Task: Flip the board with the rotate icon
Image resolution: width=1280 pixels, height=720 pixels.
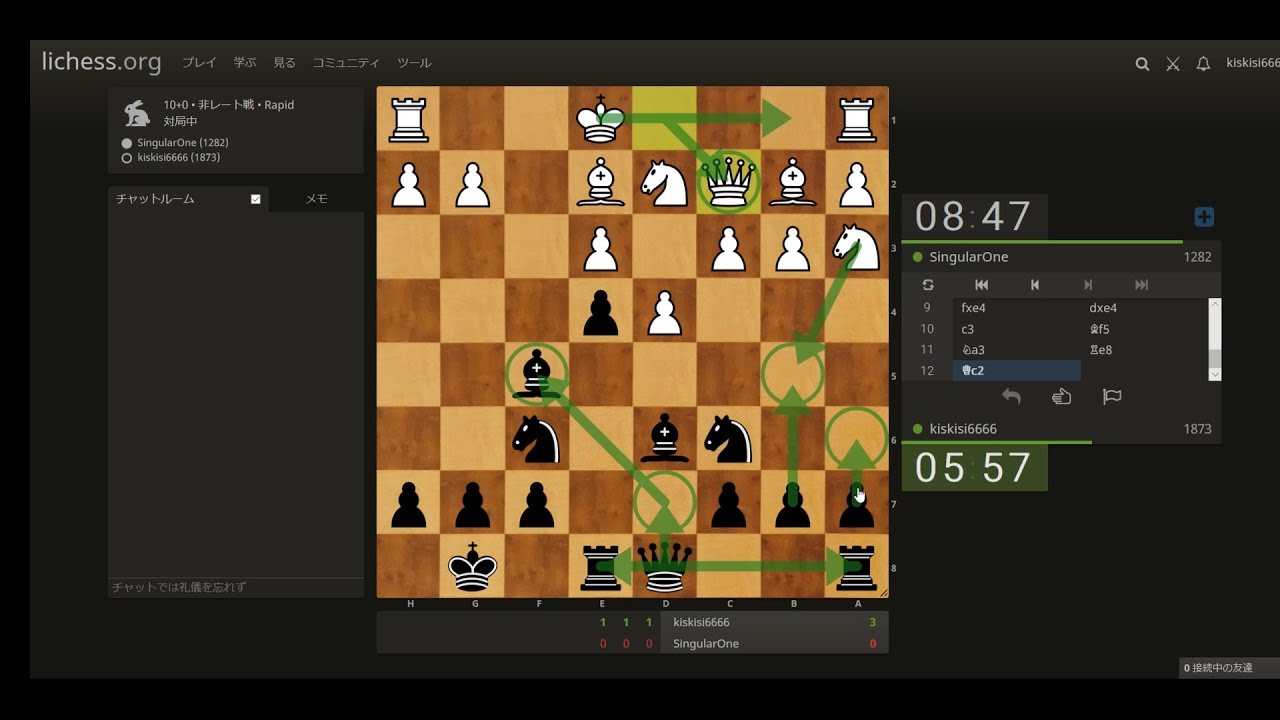Action: pyautogui.click(x=928, y=285)
